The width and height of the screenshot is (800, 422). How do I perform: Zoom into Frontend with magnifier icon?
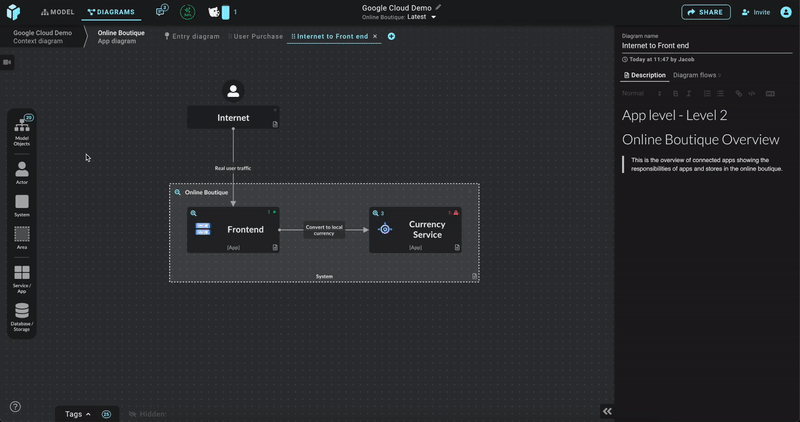pyautogui.click(x=193, y=213)
